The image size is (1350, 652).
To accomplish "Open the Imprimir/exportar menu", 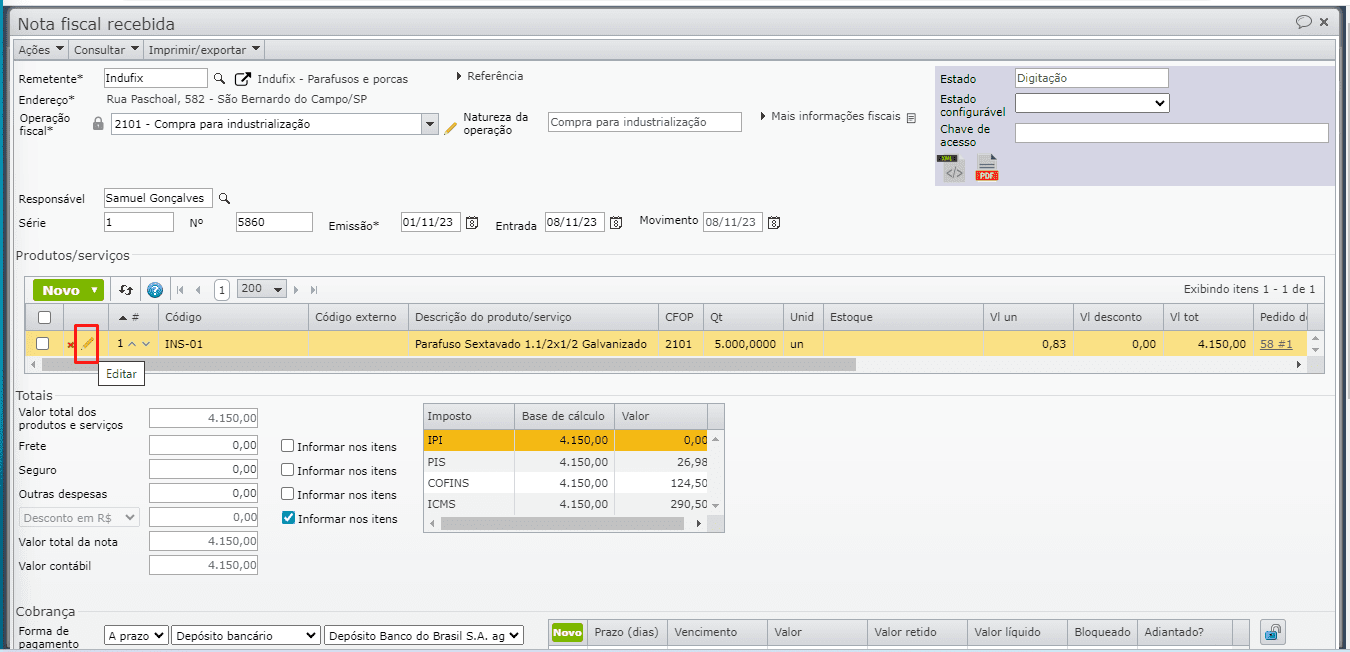I will (x=204, y=49).
